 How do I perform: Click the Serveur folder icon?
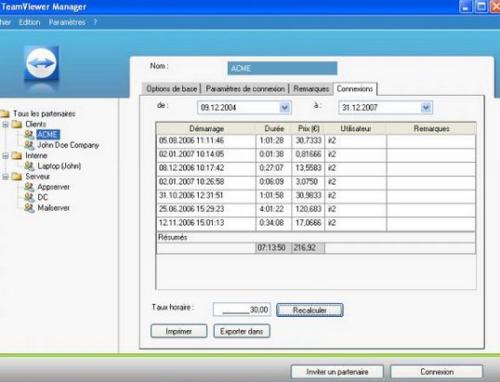click(x=16, y=176)
